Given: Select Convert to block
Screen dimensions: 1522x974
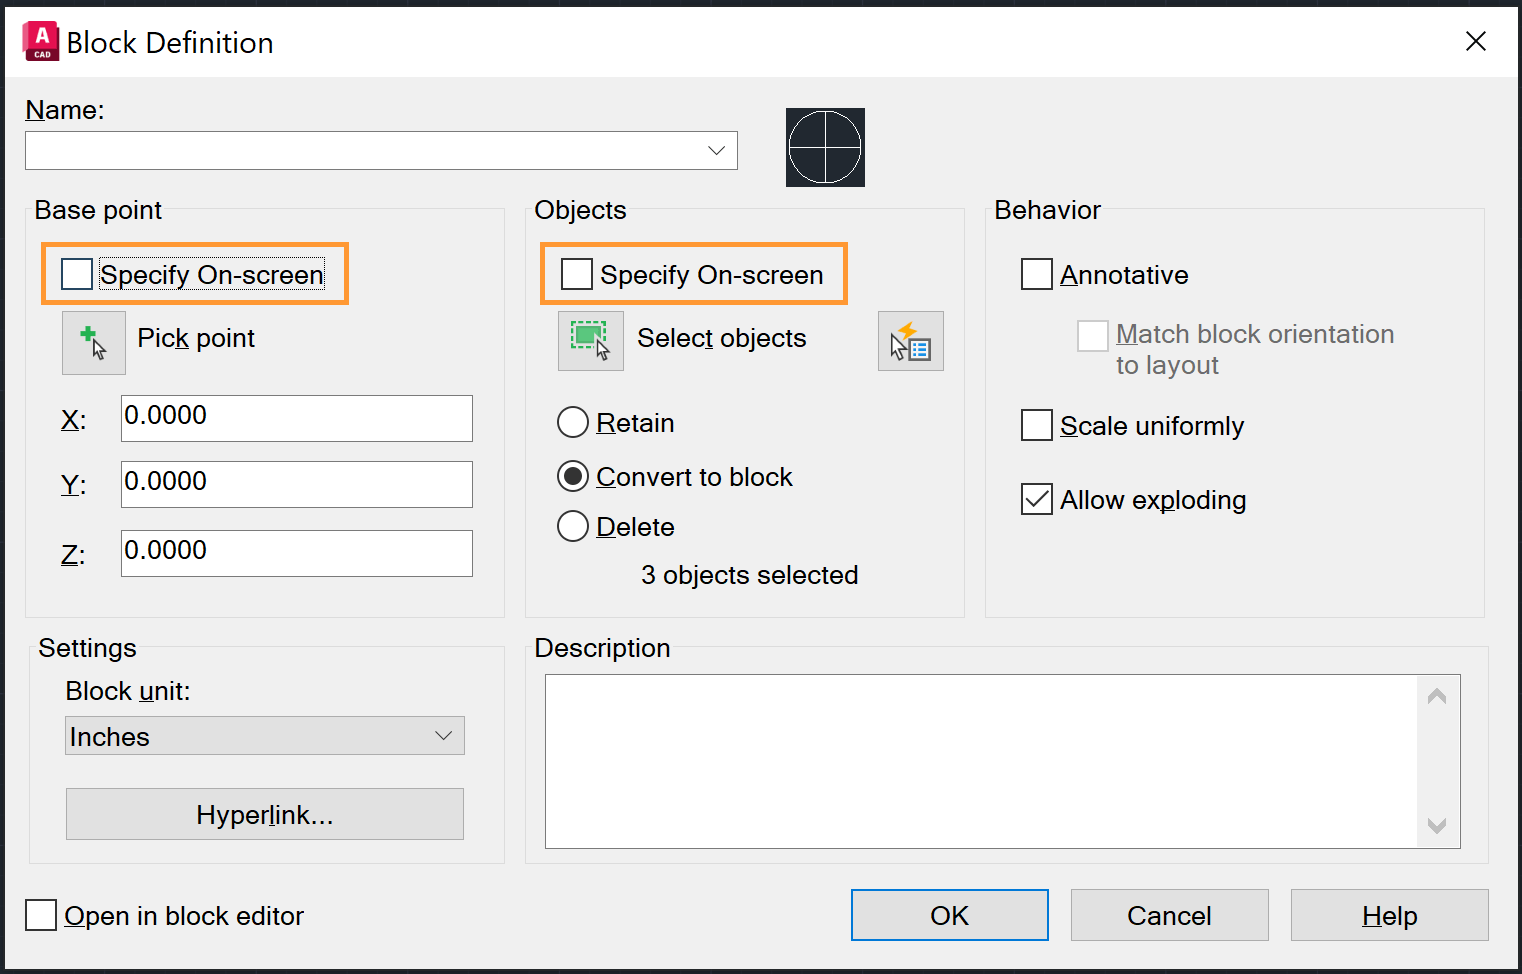Looking at the screenshot, I should click(x=572, y=476).
